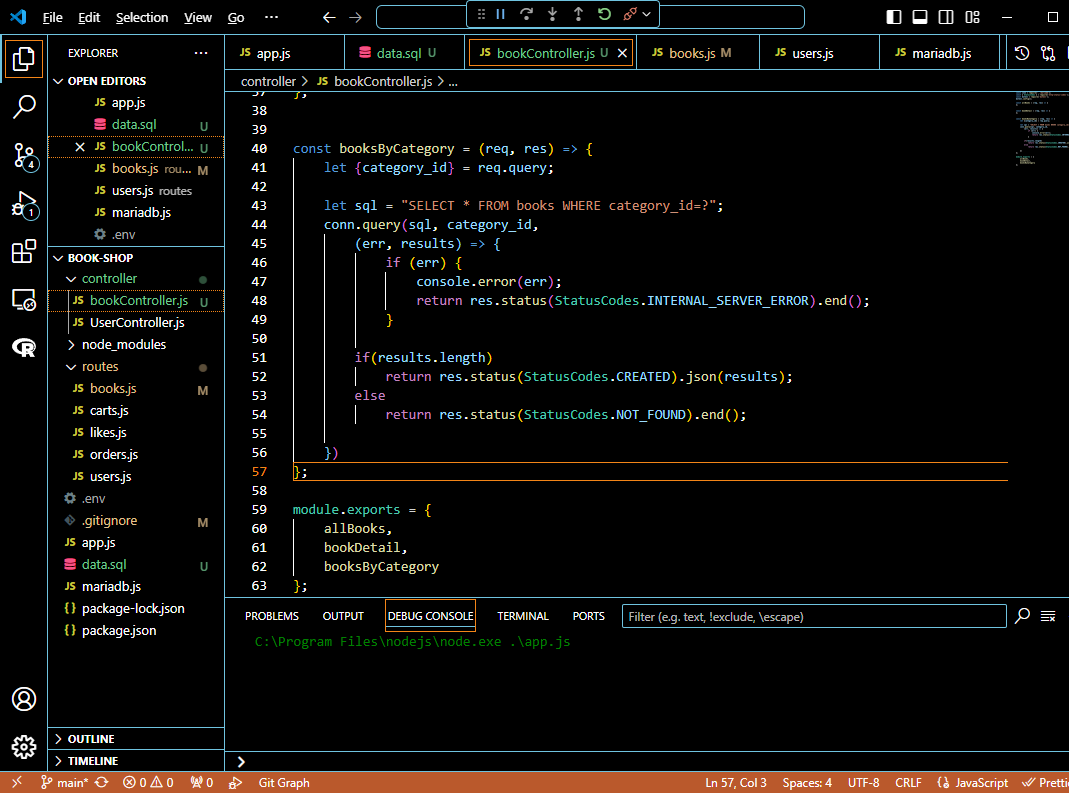1069x793 pixels.
Task: Collapse the routes folder
Action: pos(71,367)
